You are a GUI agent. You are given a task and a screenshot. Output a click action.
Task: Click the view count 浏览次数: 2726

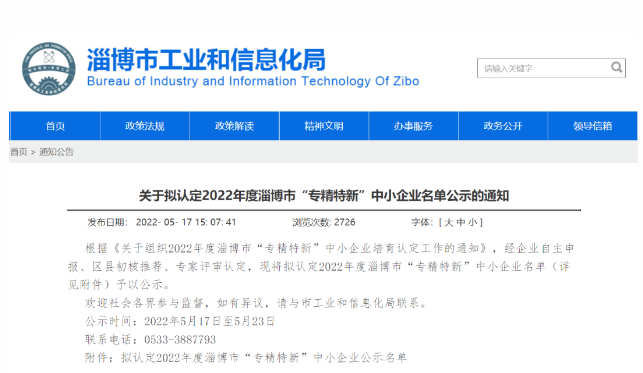324,223
